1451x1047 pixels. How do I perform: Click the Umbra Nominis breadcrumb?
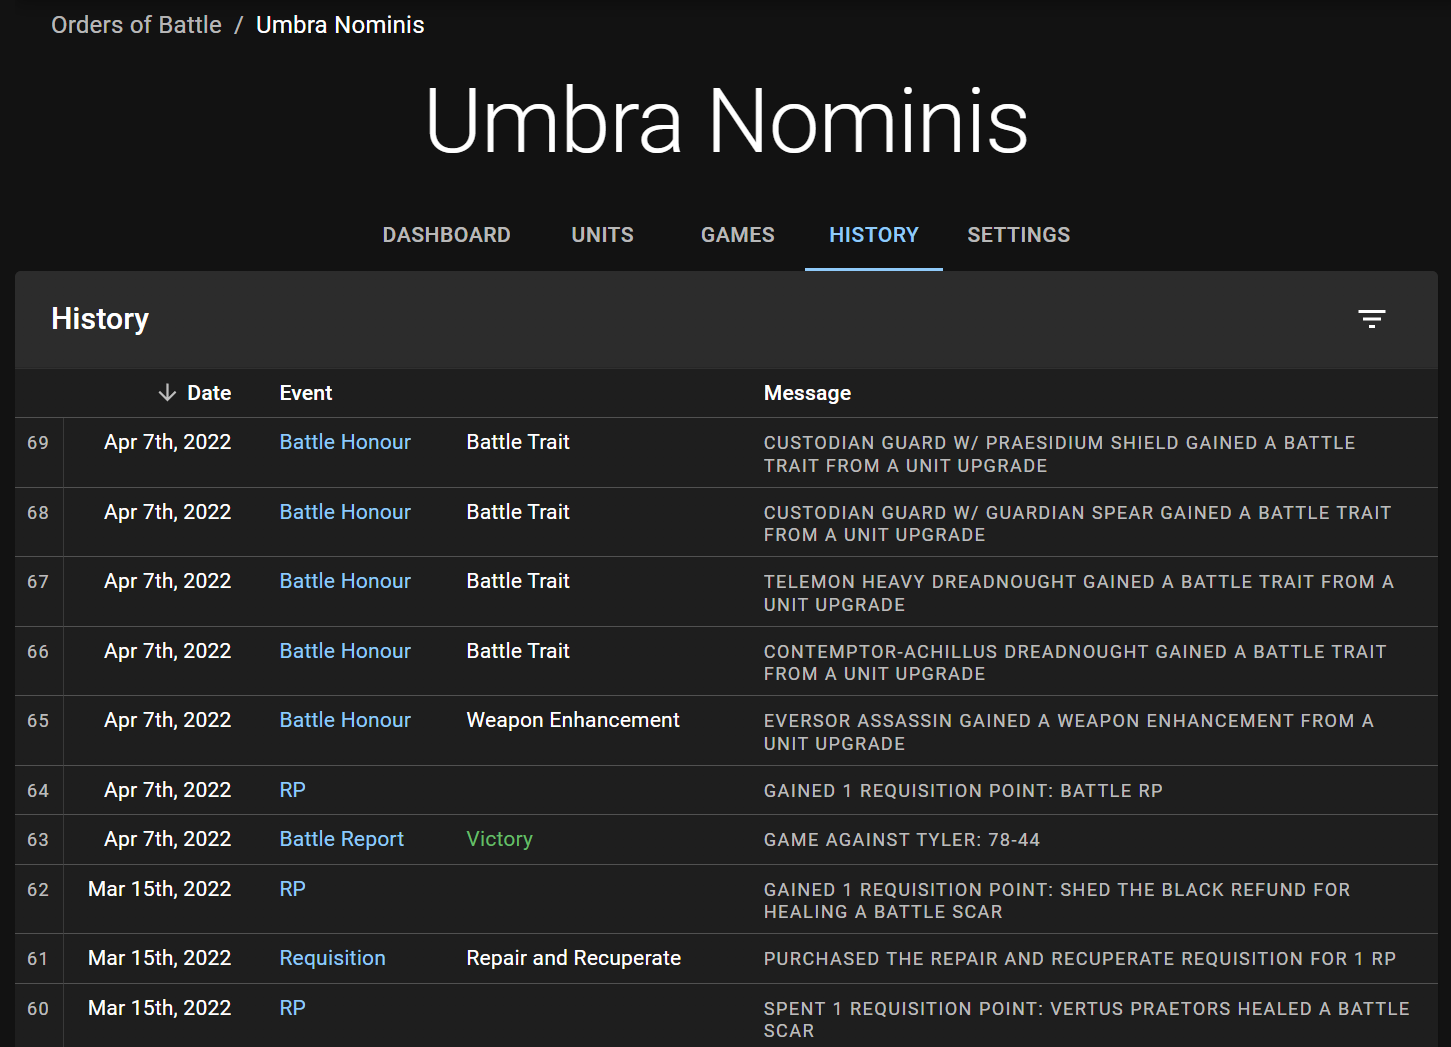click(340, 25)
